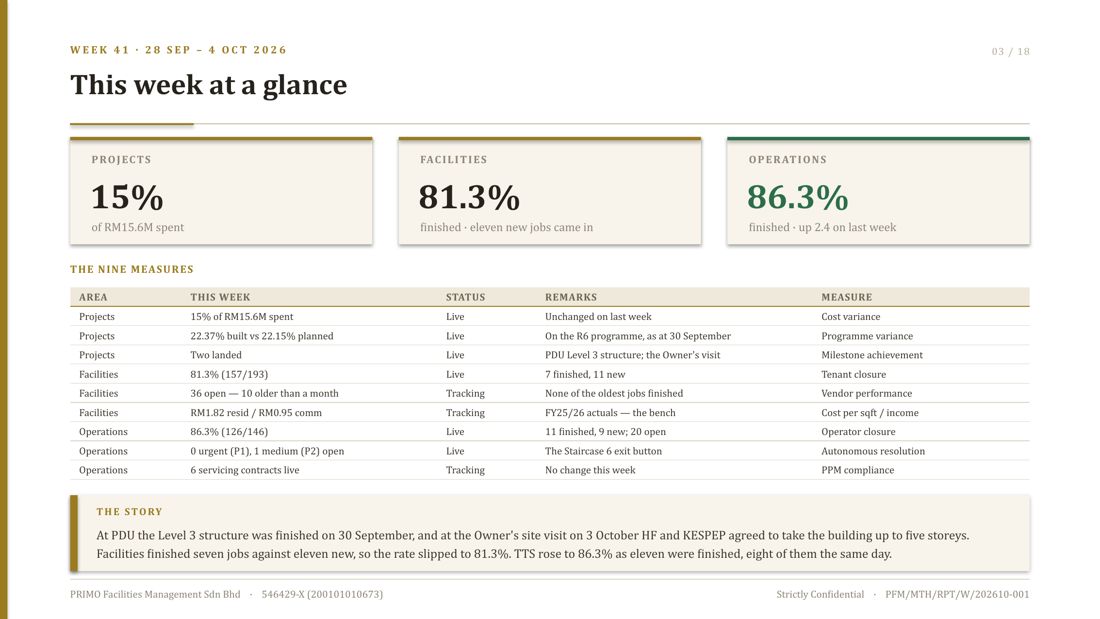
Task: Click the STATUS column header
Action: click(465, 297)
